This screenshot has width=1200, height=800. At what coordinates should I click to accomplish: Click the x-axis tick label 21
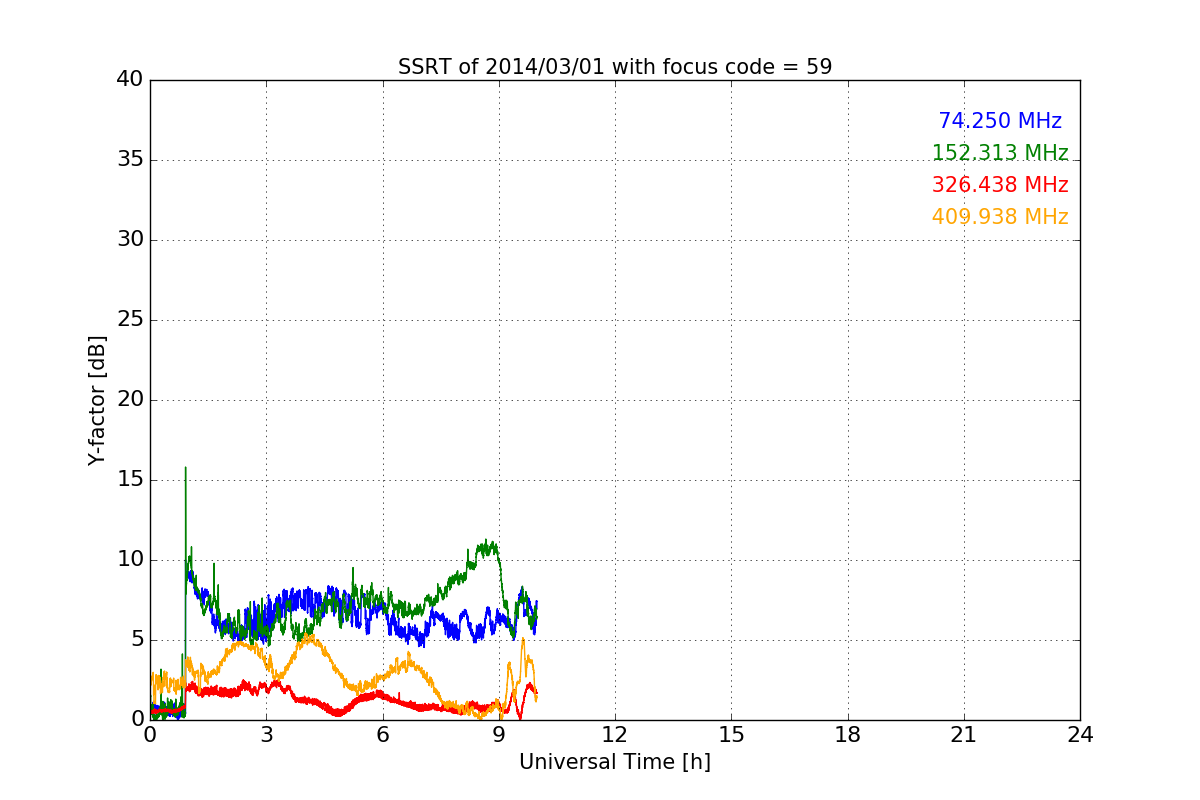[x=964, y=735]
